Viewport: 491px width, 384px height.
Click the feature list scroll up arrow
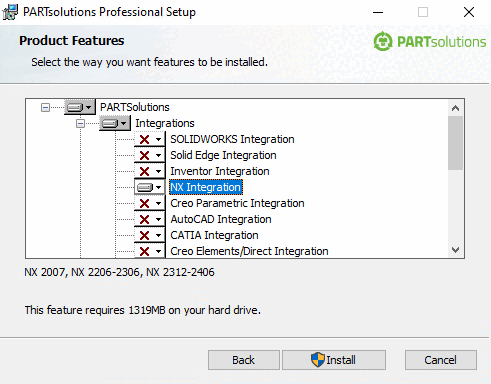tap(455, 108)
